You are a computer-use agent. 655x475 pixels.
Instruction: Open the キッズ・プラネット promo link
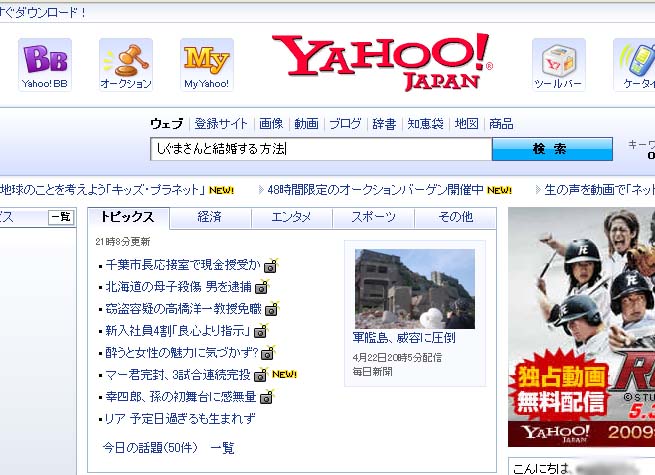point(102,190)
